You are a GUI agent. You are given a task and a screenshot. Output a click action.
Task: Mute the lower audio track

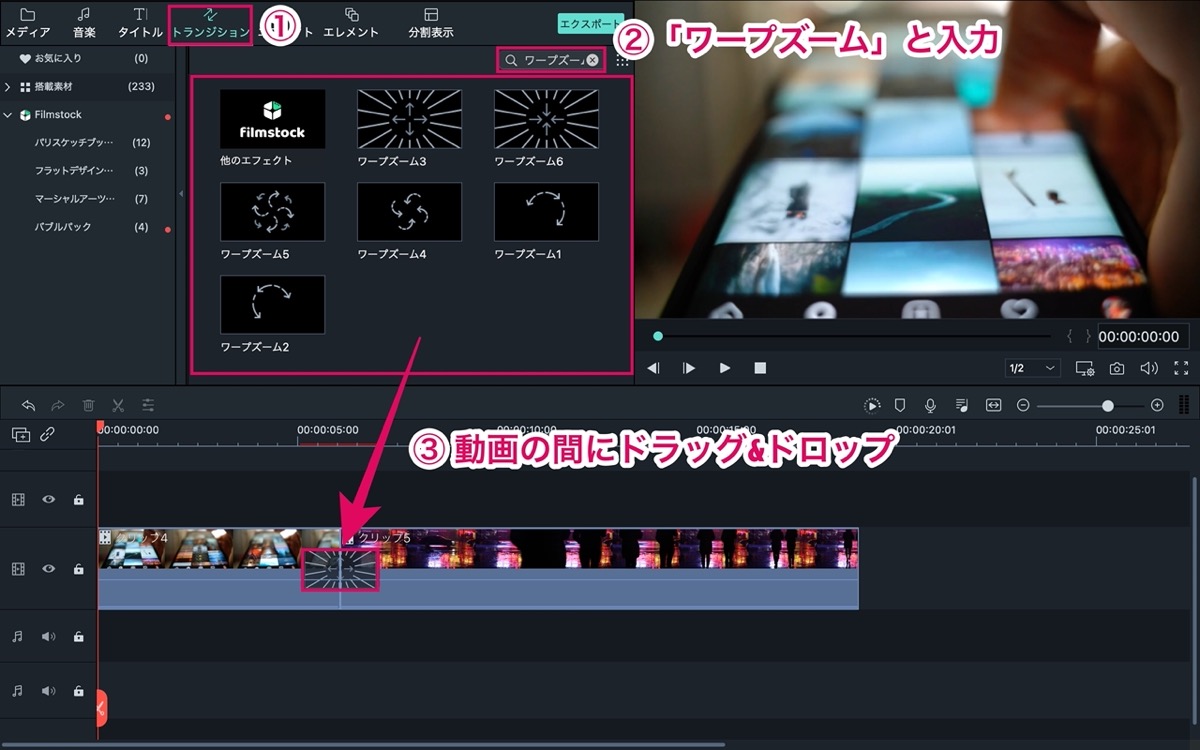coord(48,691)
